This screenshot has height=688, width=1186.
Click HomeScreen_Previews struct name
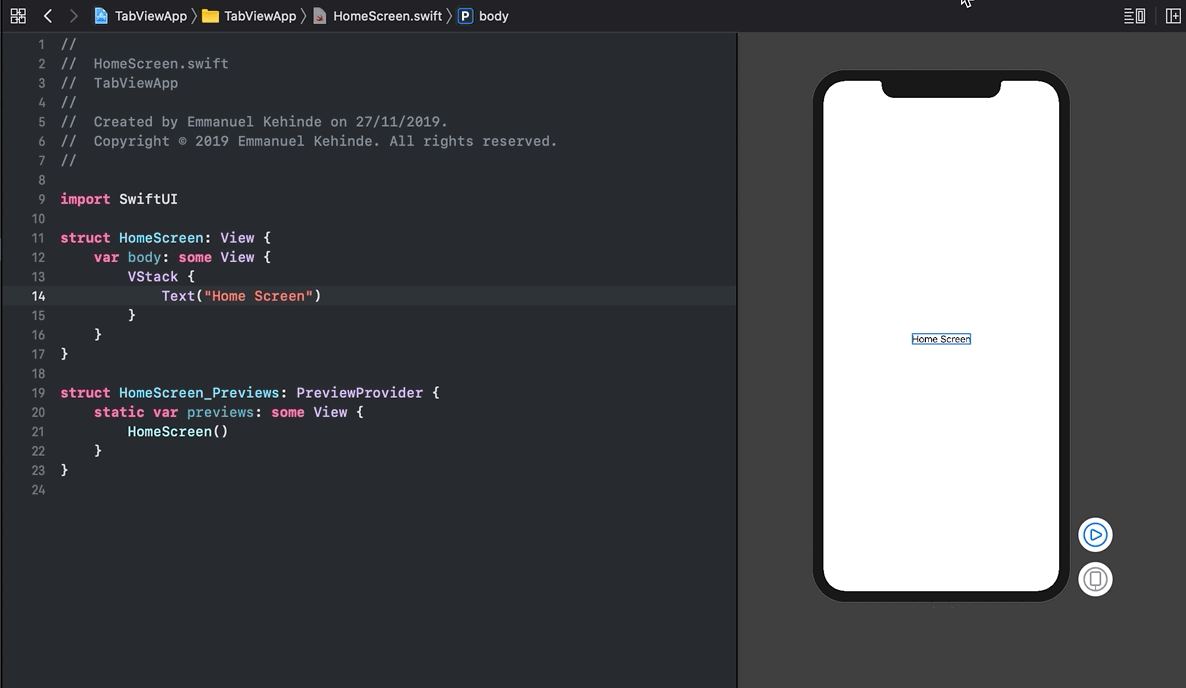pyautogui.click(x=199, y=392)
